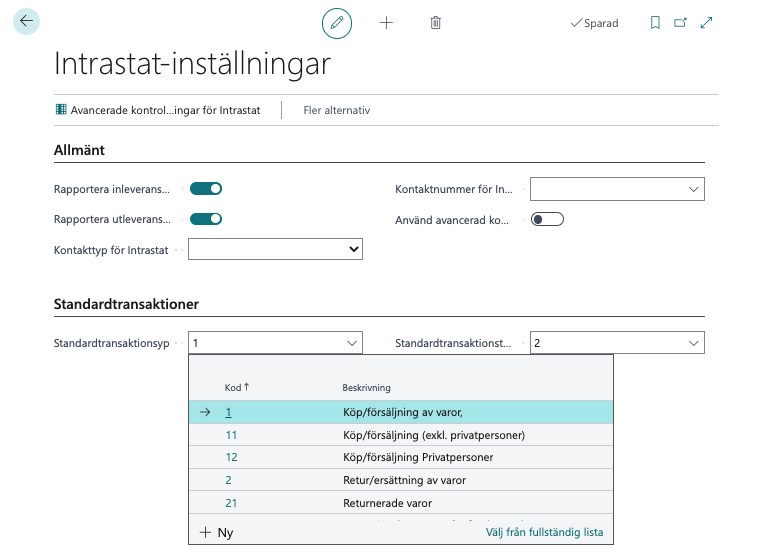Image resolution: width=769 pixels, height=554 pixels.
Task: Click Välj från fullständig lista link
Action: coord(544,532)
